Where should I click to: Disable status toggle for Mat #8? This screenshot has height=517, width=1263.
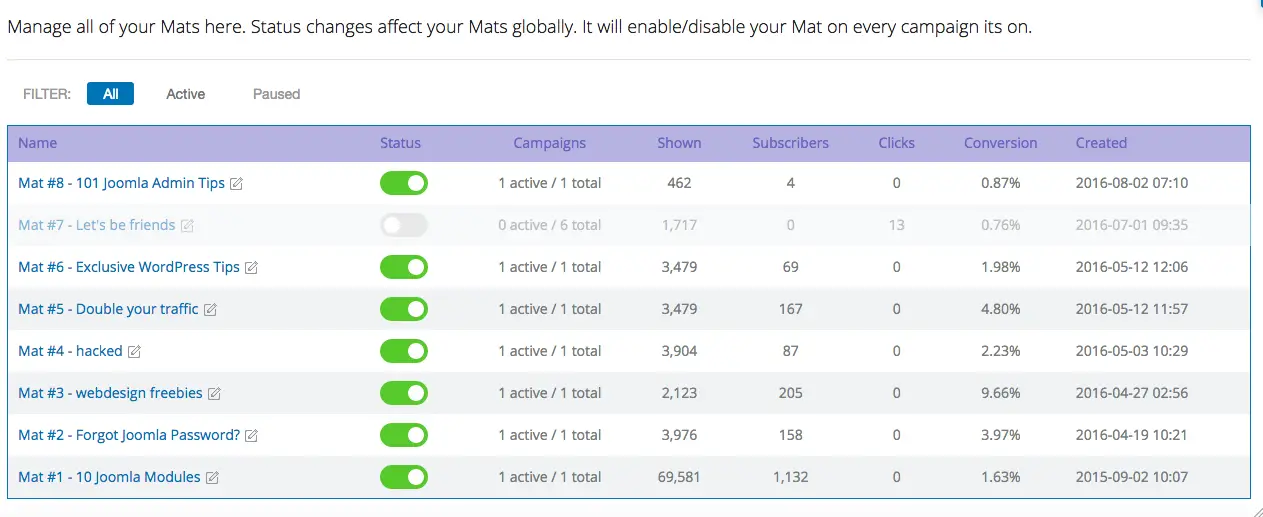pyautogui.click(x=404, y=183)
